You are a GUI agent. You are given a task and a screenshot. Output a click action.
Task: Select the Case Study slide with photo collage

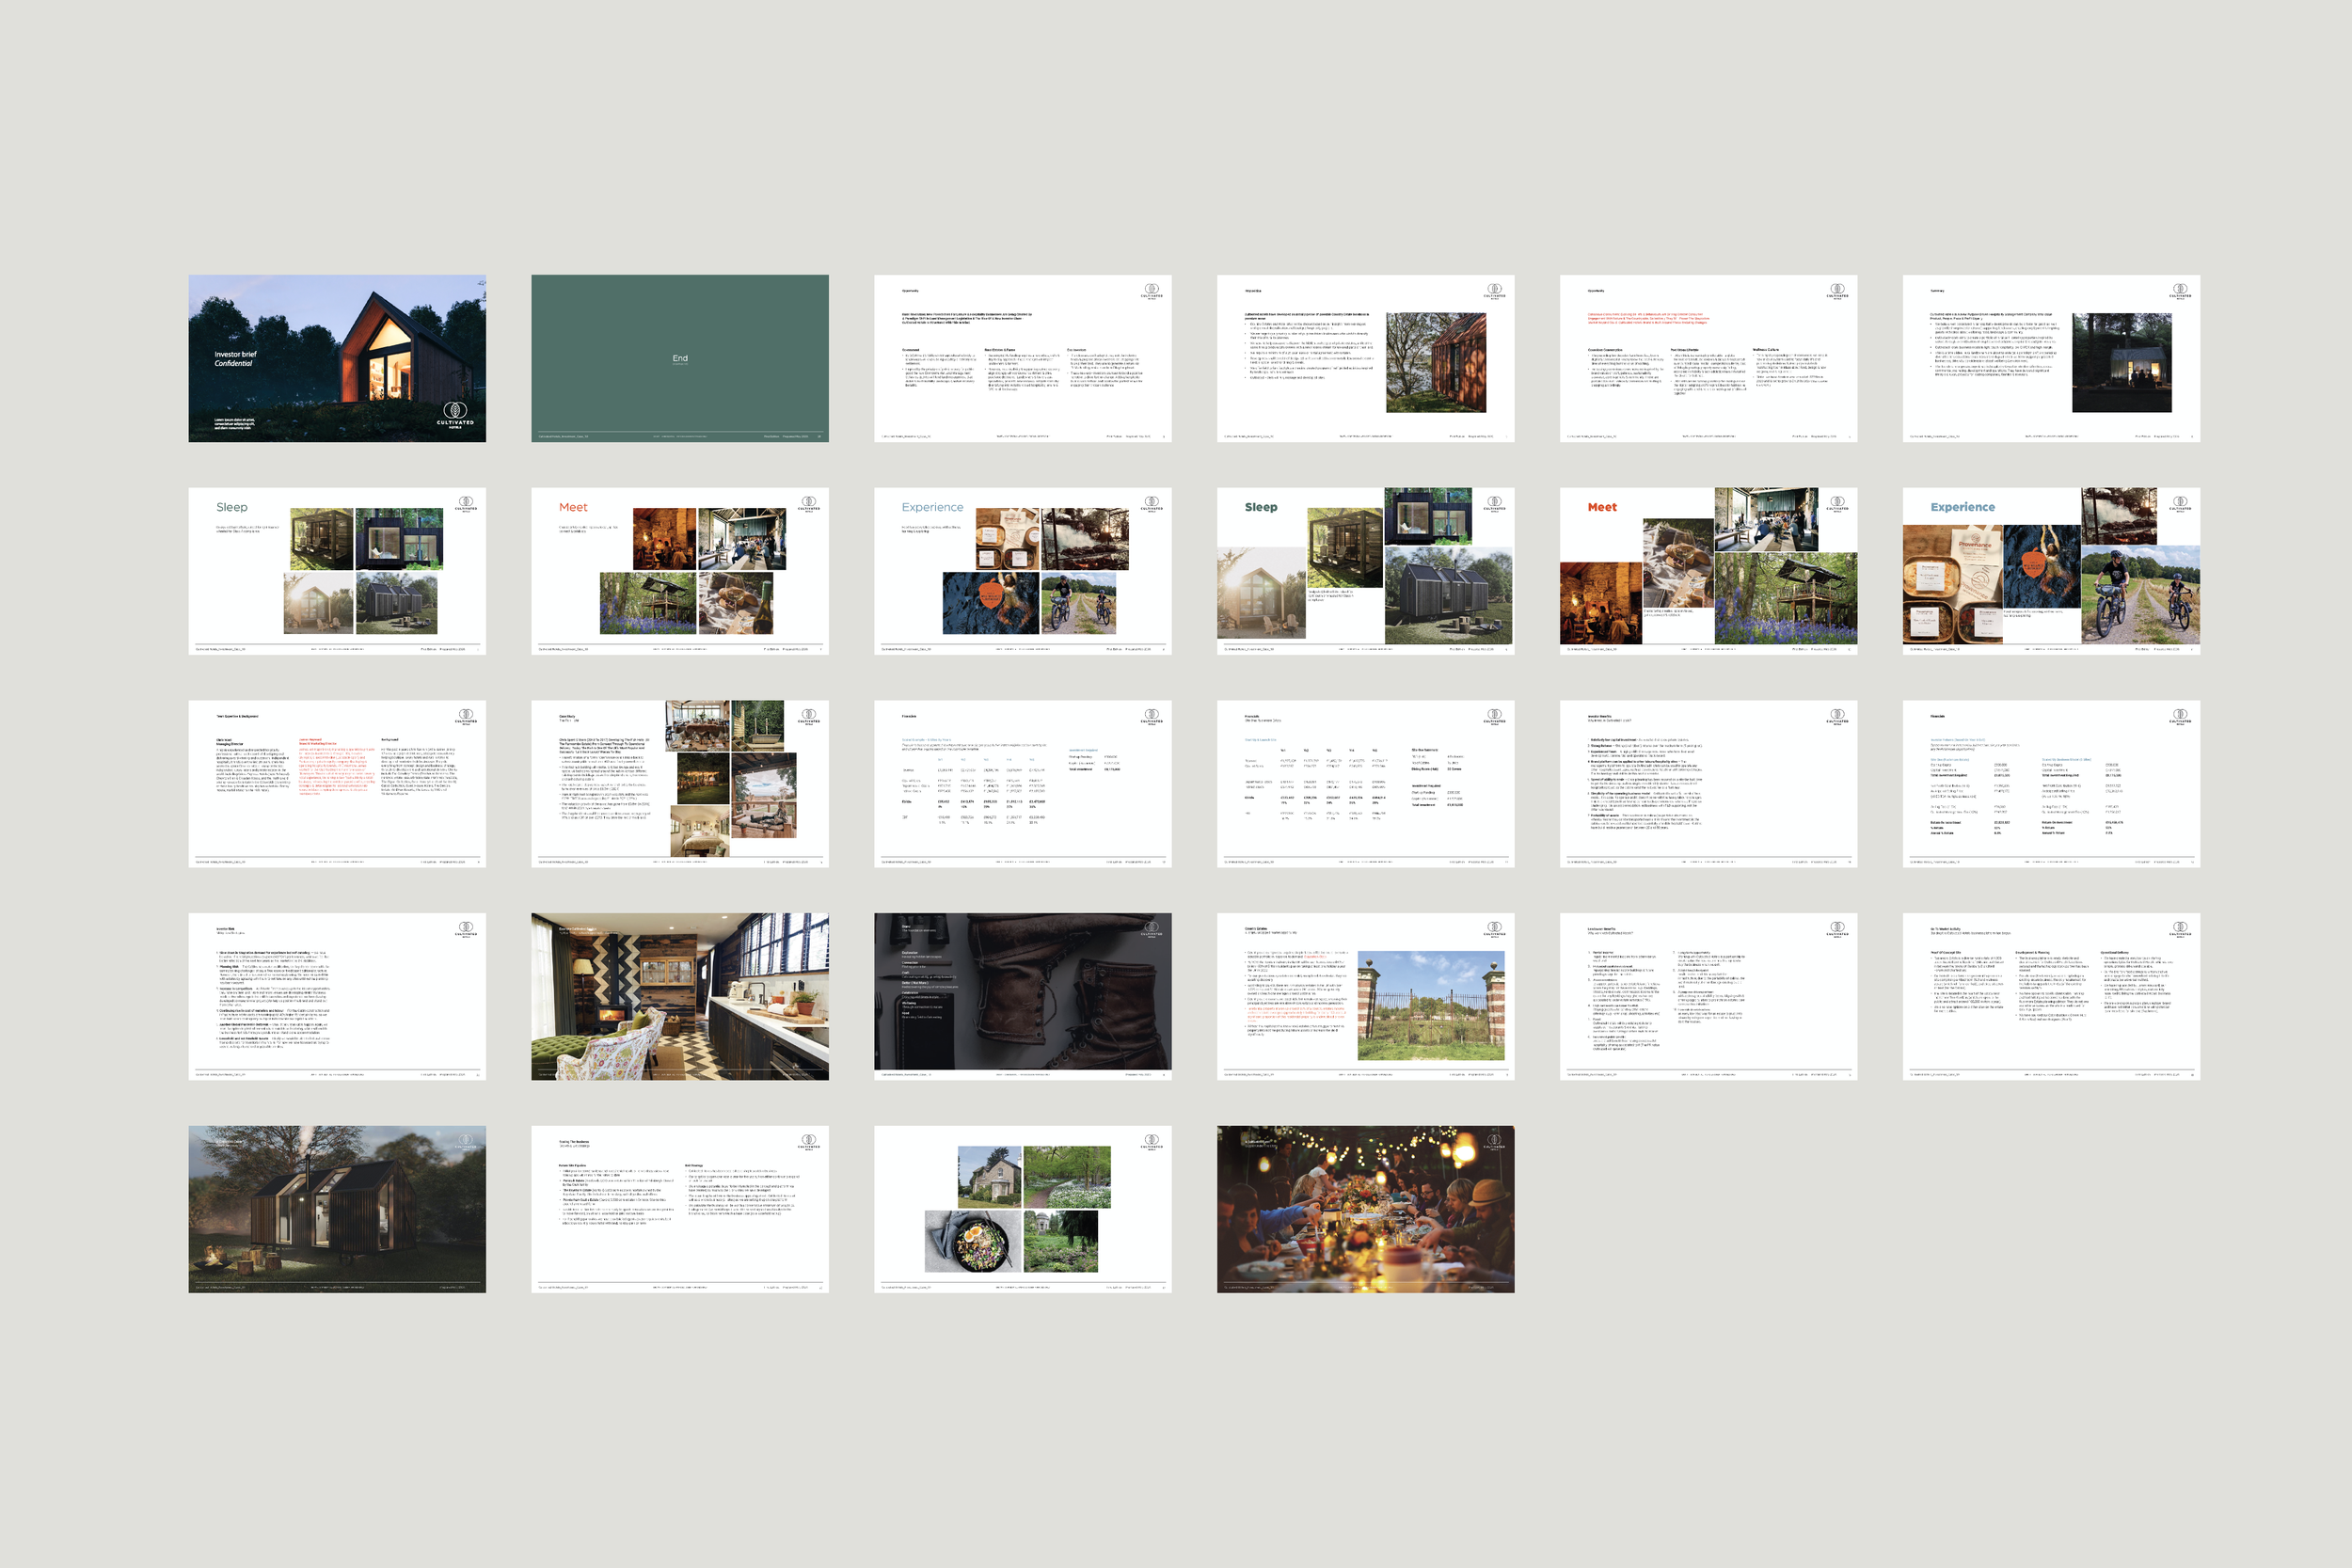point(680,783)
